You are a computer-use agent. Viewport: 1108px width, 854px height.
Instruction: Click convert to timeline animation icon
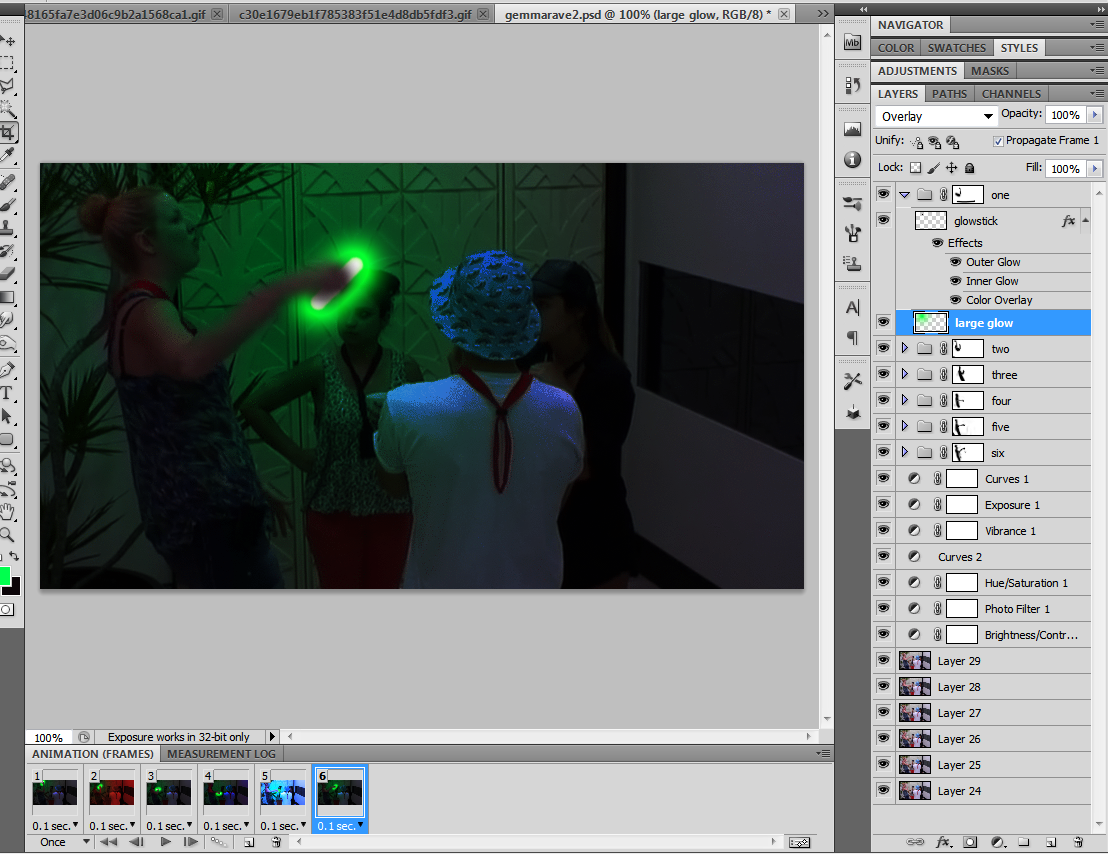click(x=800, y=842)
